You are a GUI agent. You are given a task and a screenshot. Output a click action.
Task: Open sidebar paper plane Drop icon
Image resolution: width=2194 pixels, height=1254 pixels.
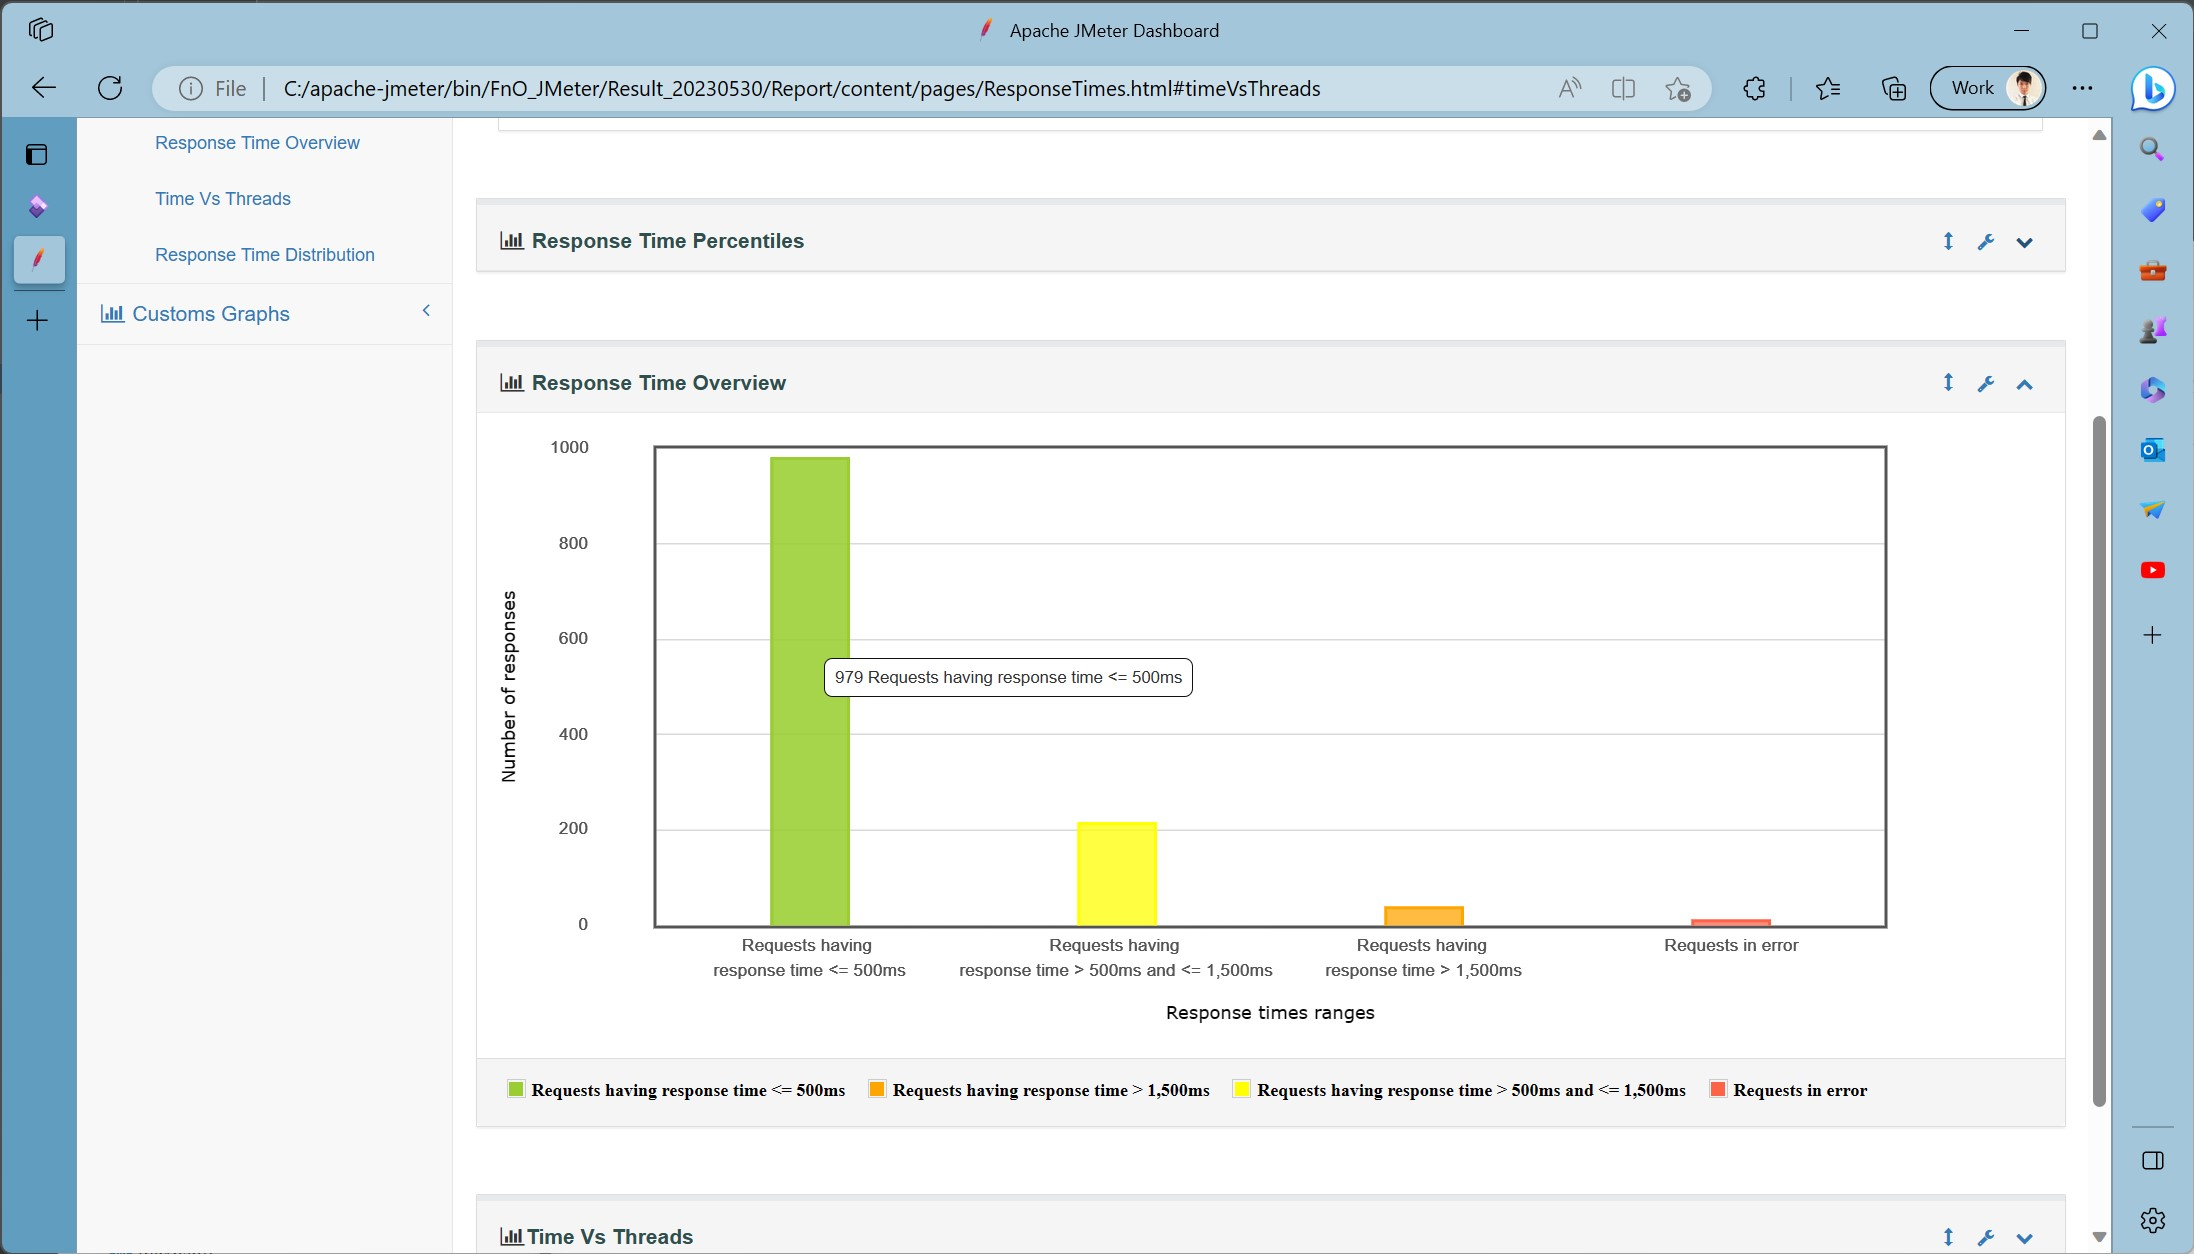2152,510
